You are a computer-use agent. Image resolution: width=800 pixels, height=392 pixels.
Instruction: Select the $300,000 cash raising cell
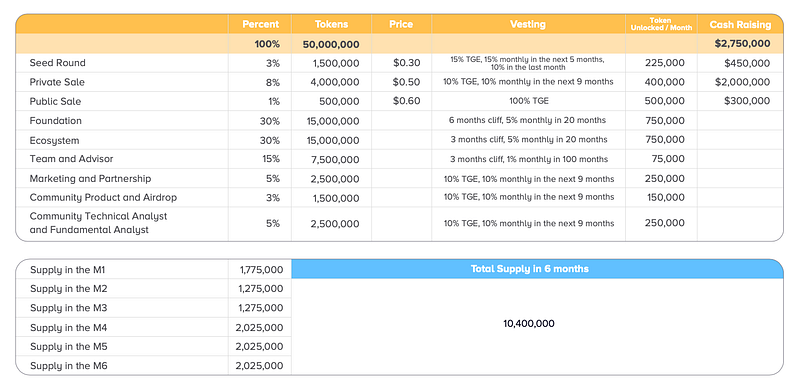(747, 101)
